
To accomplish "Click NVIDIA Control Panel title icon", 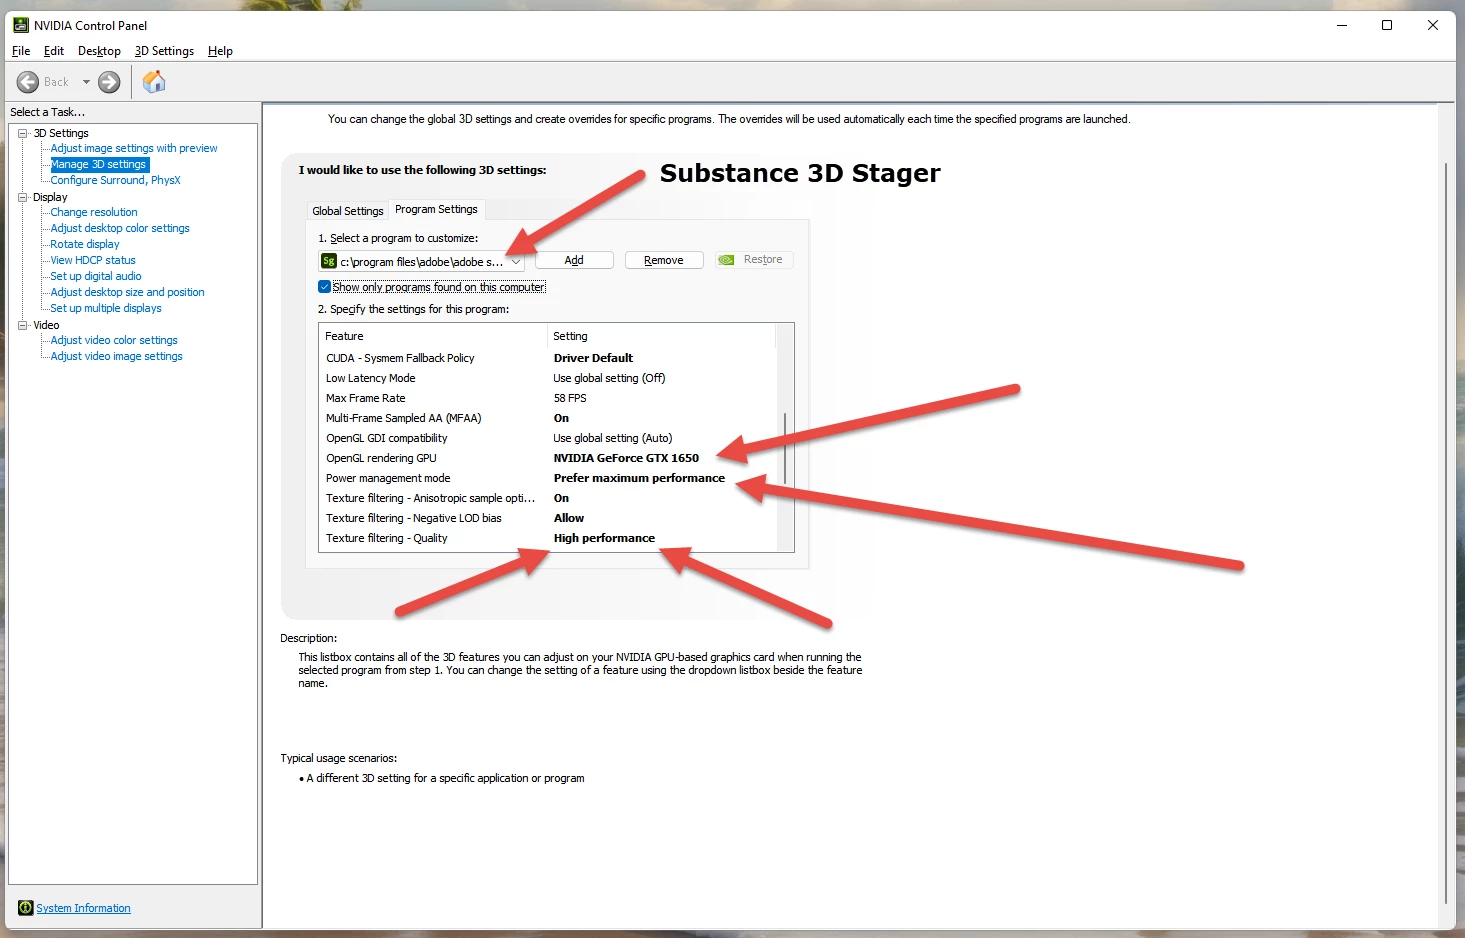I will [20, 25].
